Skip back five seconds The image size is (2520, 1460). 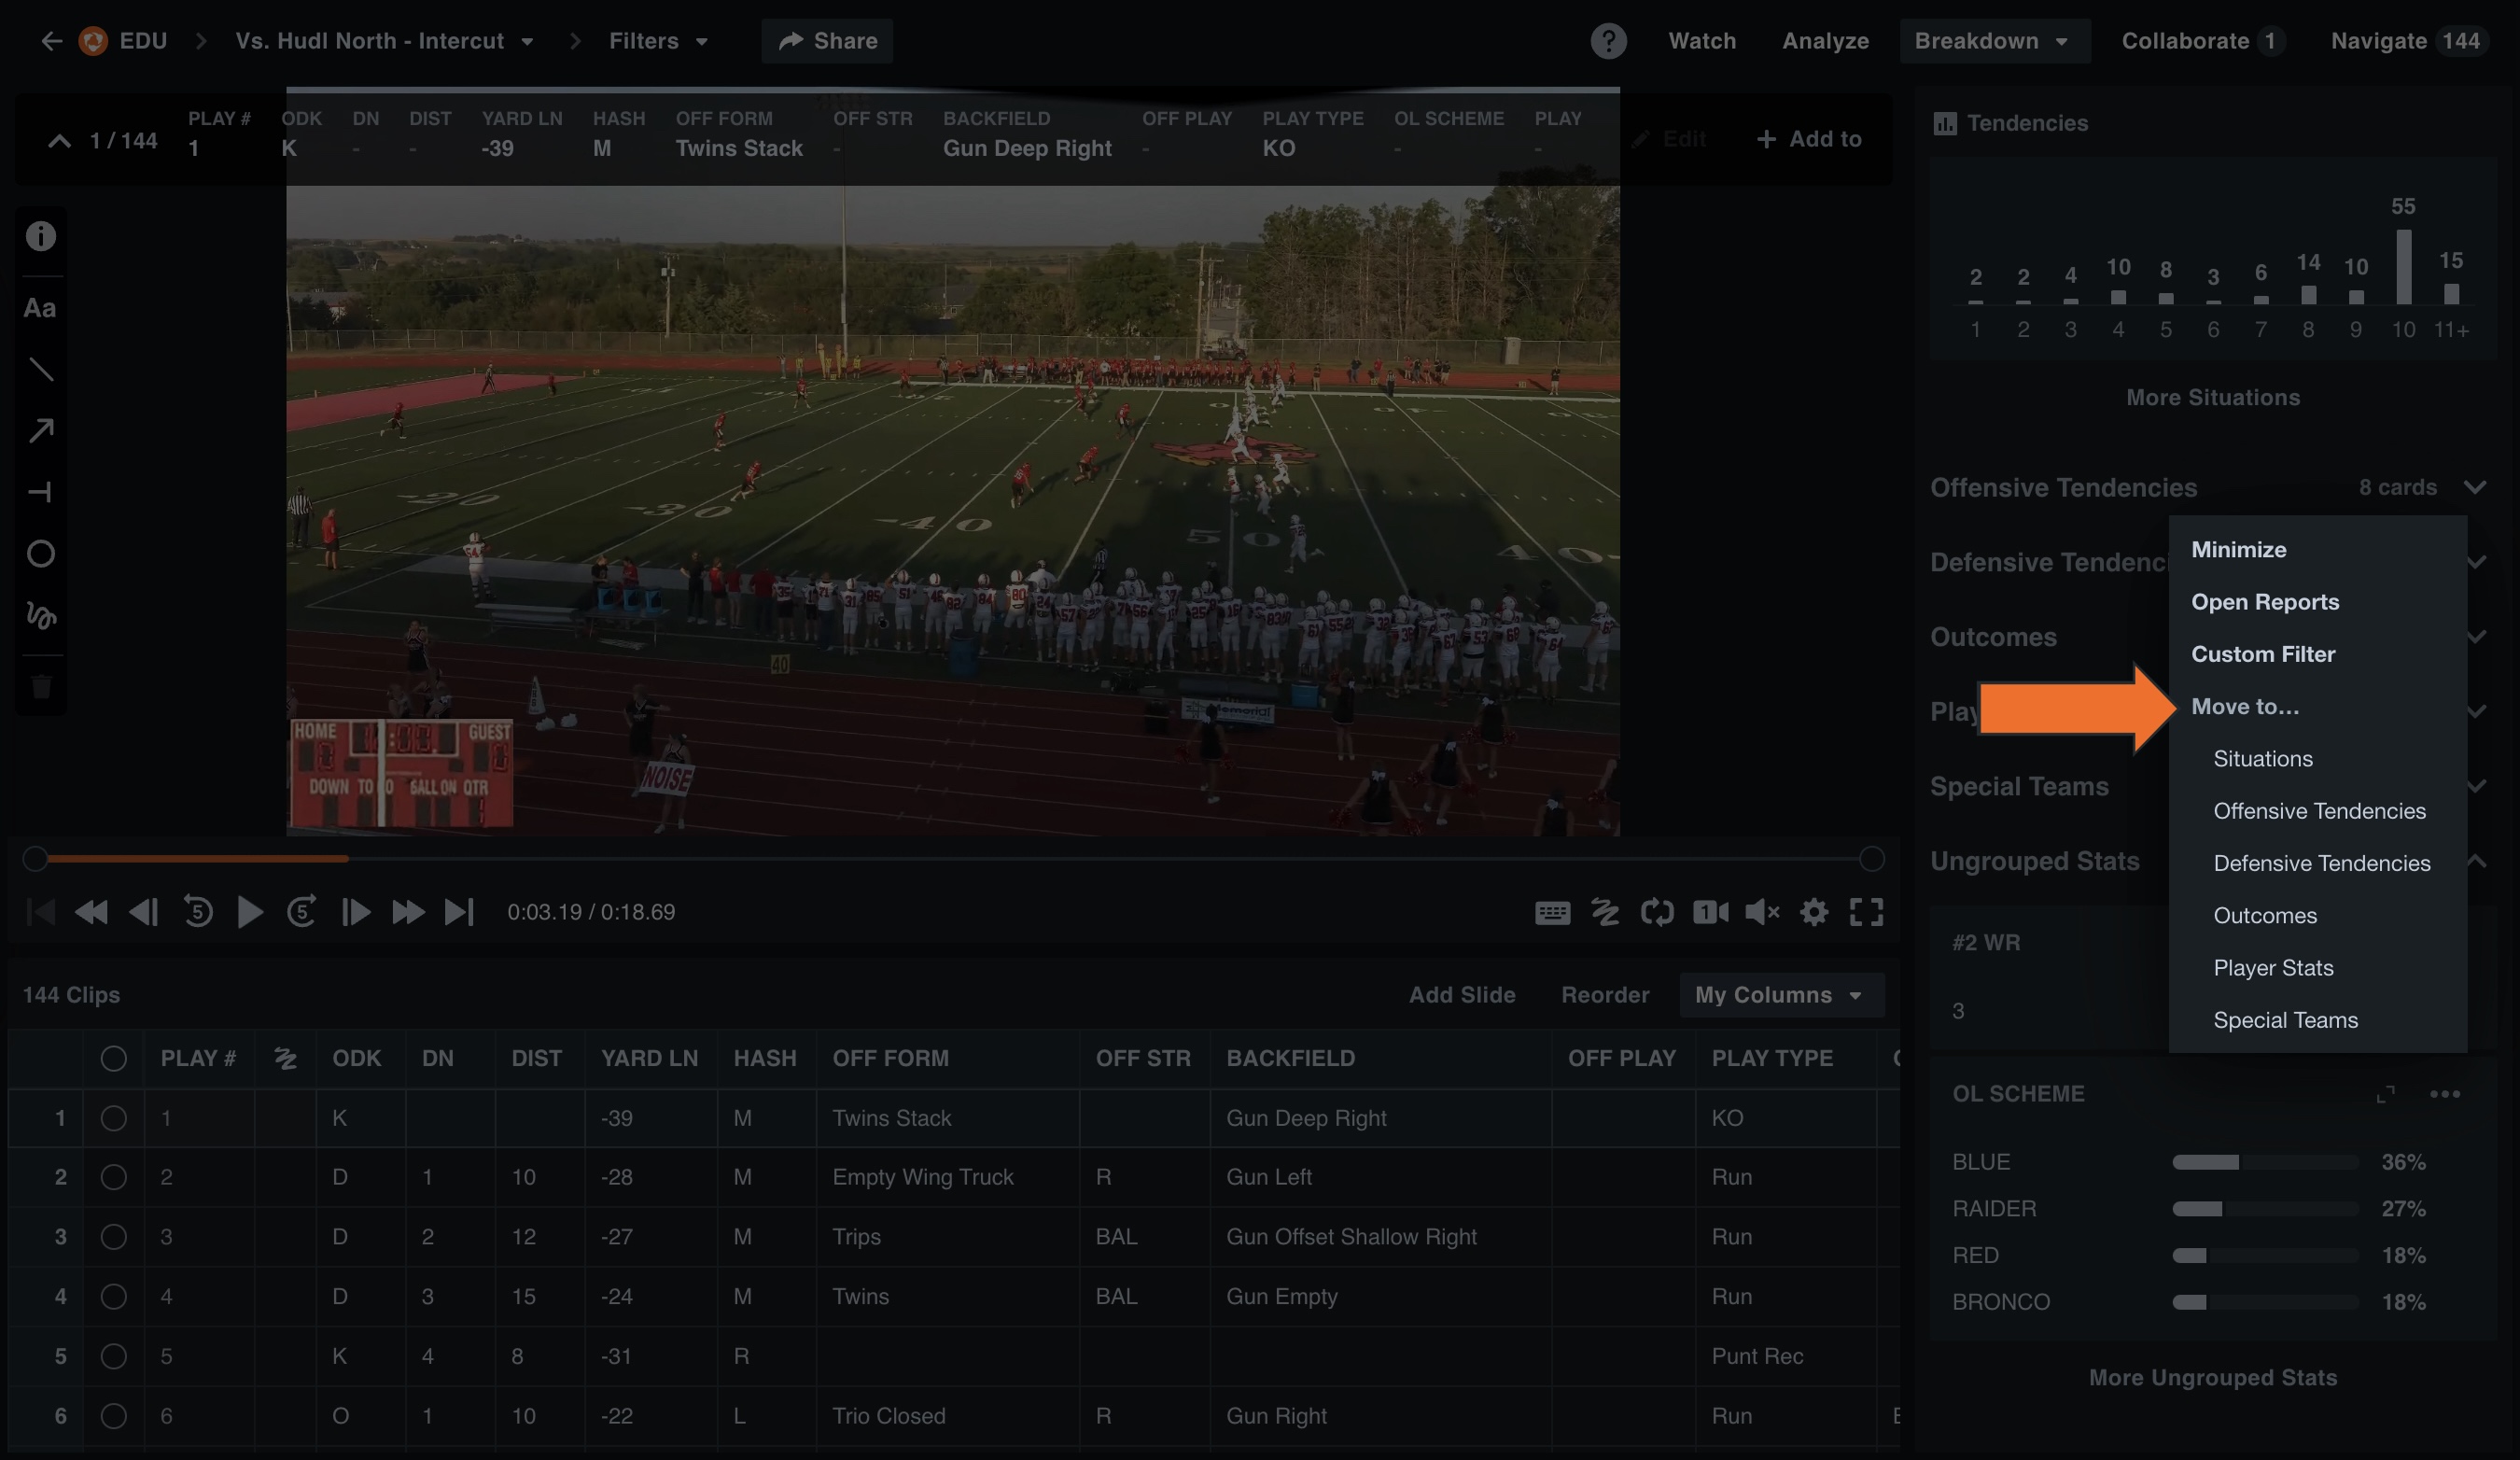click(198, 912)
